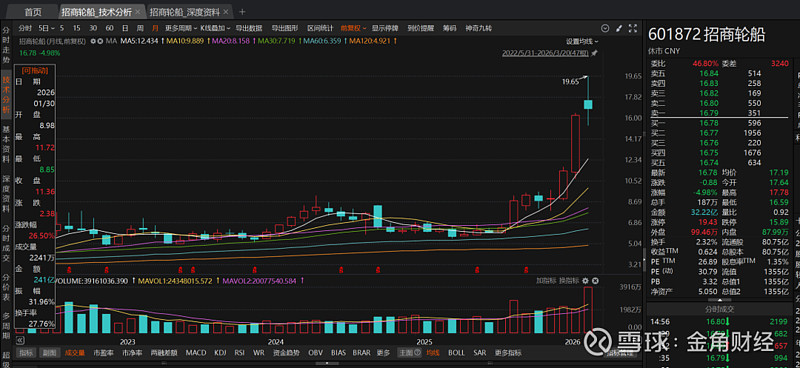Image resolution: width=800 pixels, height=368 pixels.
Task: Click 加指标 in volume panel
Action: click(545, 281)
